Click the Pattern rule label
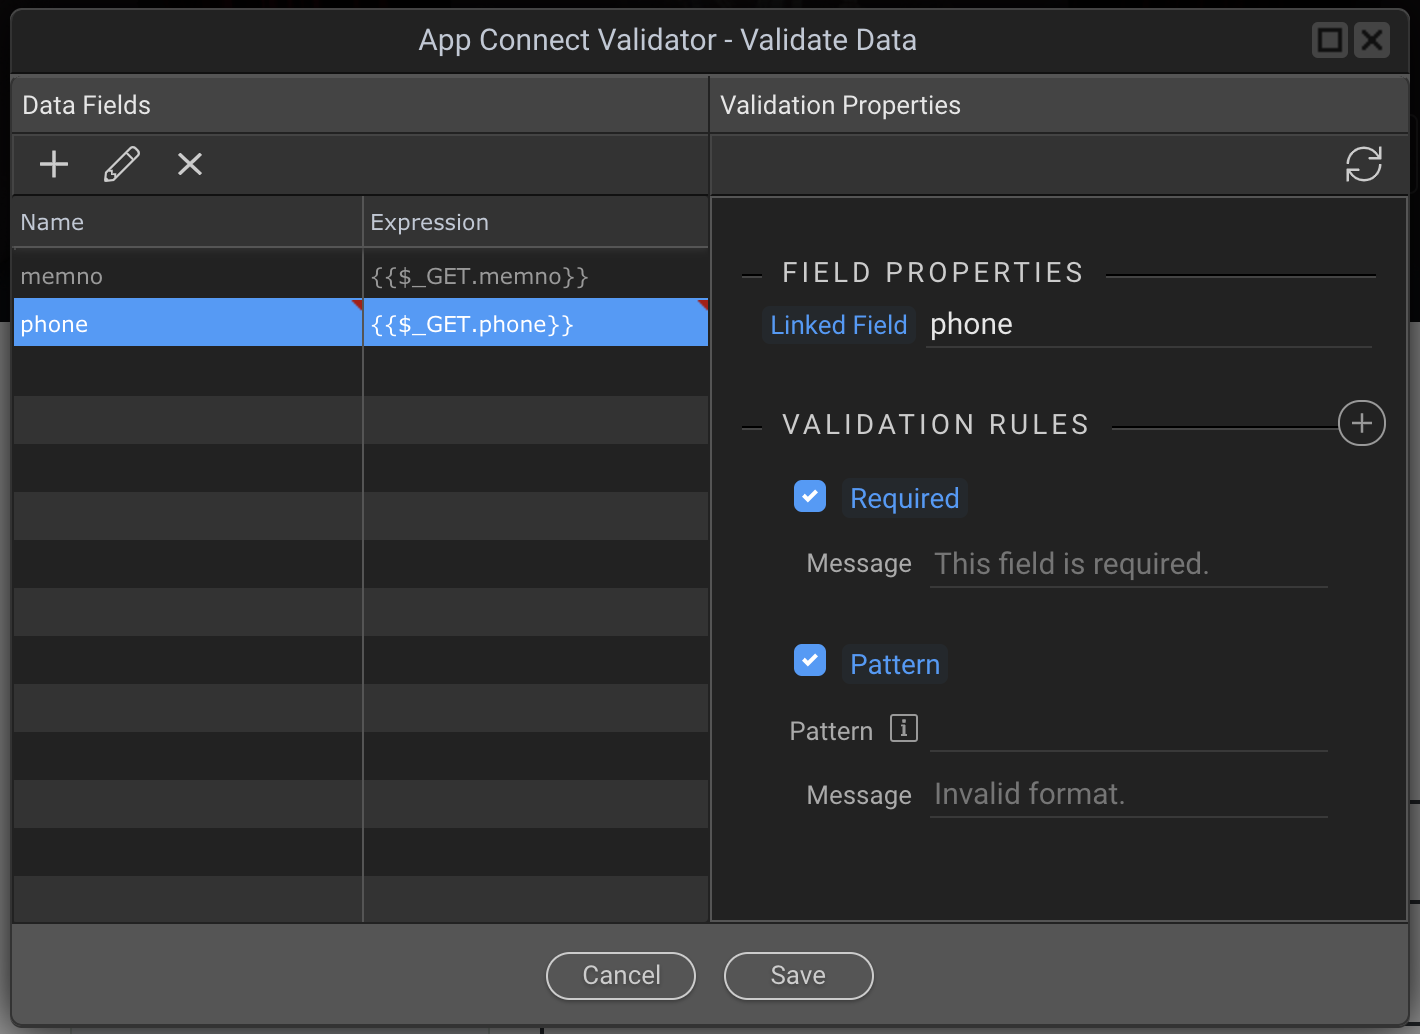Screen dimensions: 1420x1034 point(895,664)
